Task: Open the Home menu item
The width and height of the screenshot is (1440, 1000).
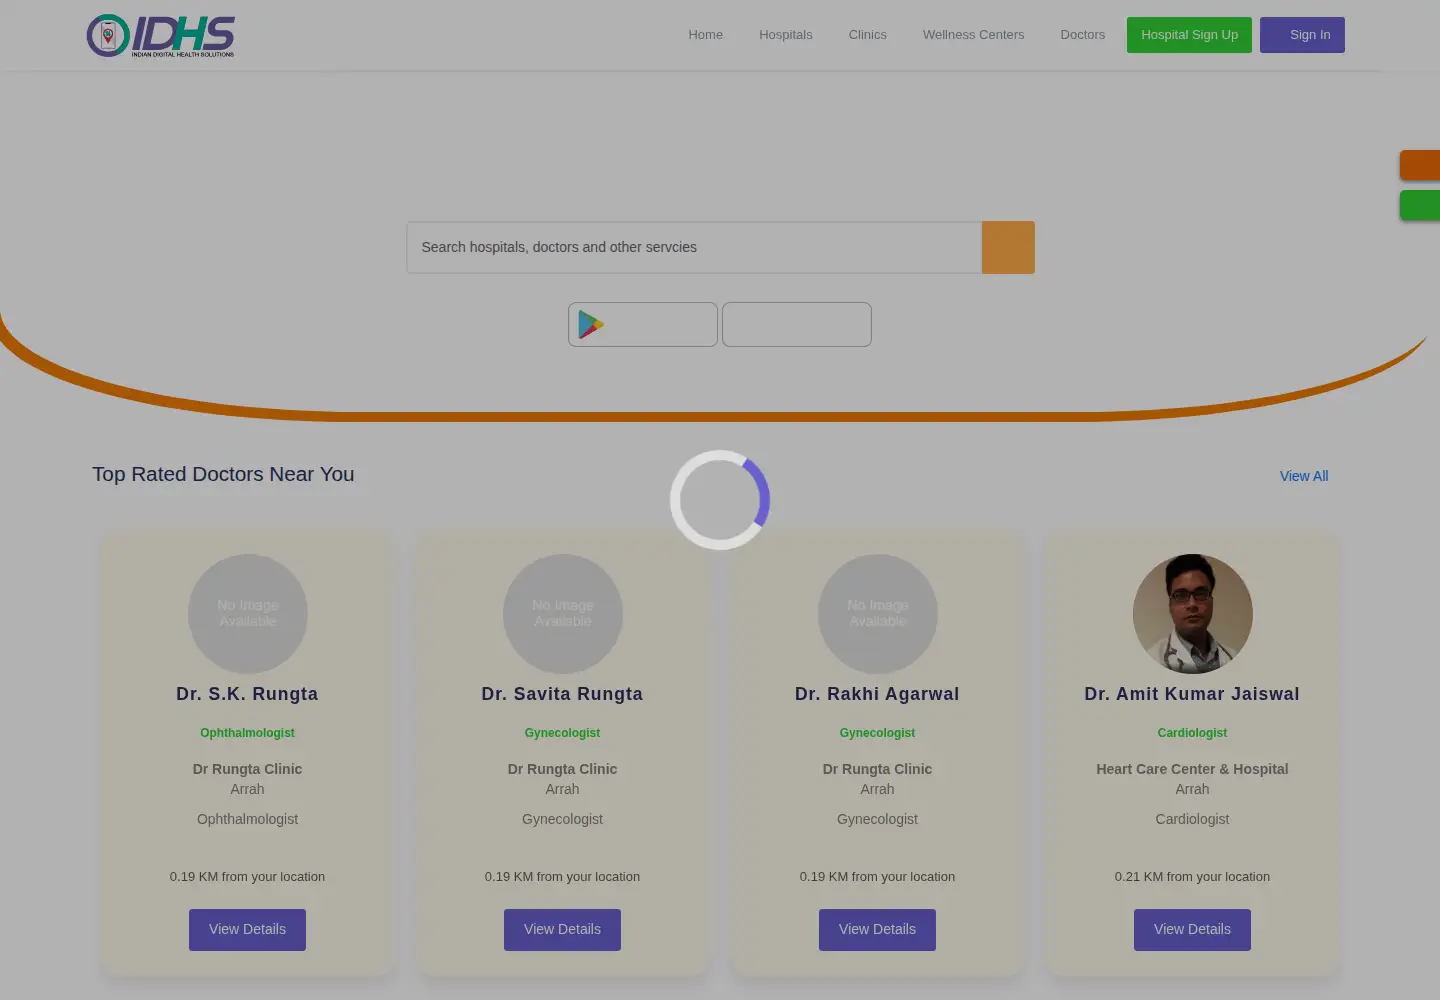Action: [x=705, y=35]
